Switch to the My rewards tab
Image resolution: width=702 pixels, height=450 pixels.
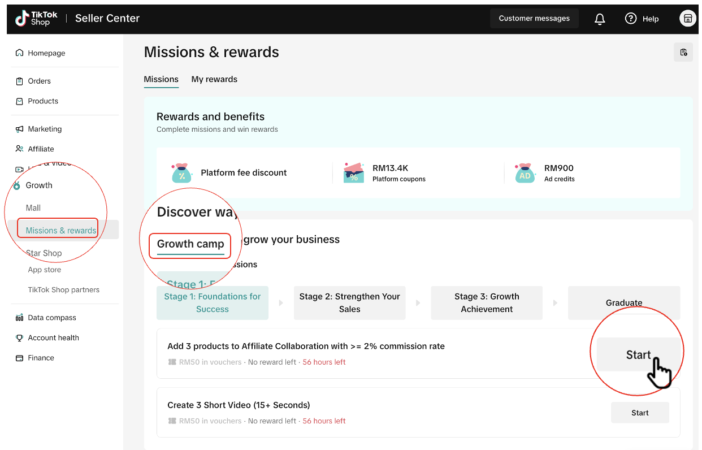pyautogui.click(x=214, y=79)
